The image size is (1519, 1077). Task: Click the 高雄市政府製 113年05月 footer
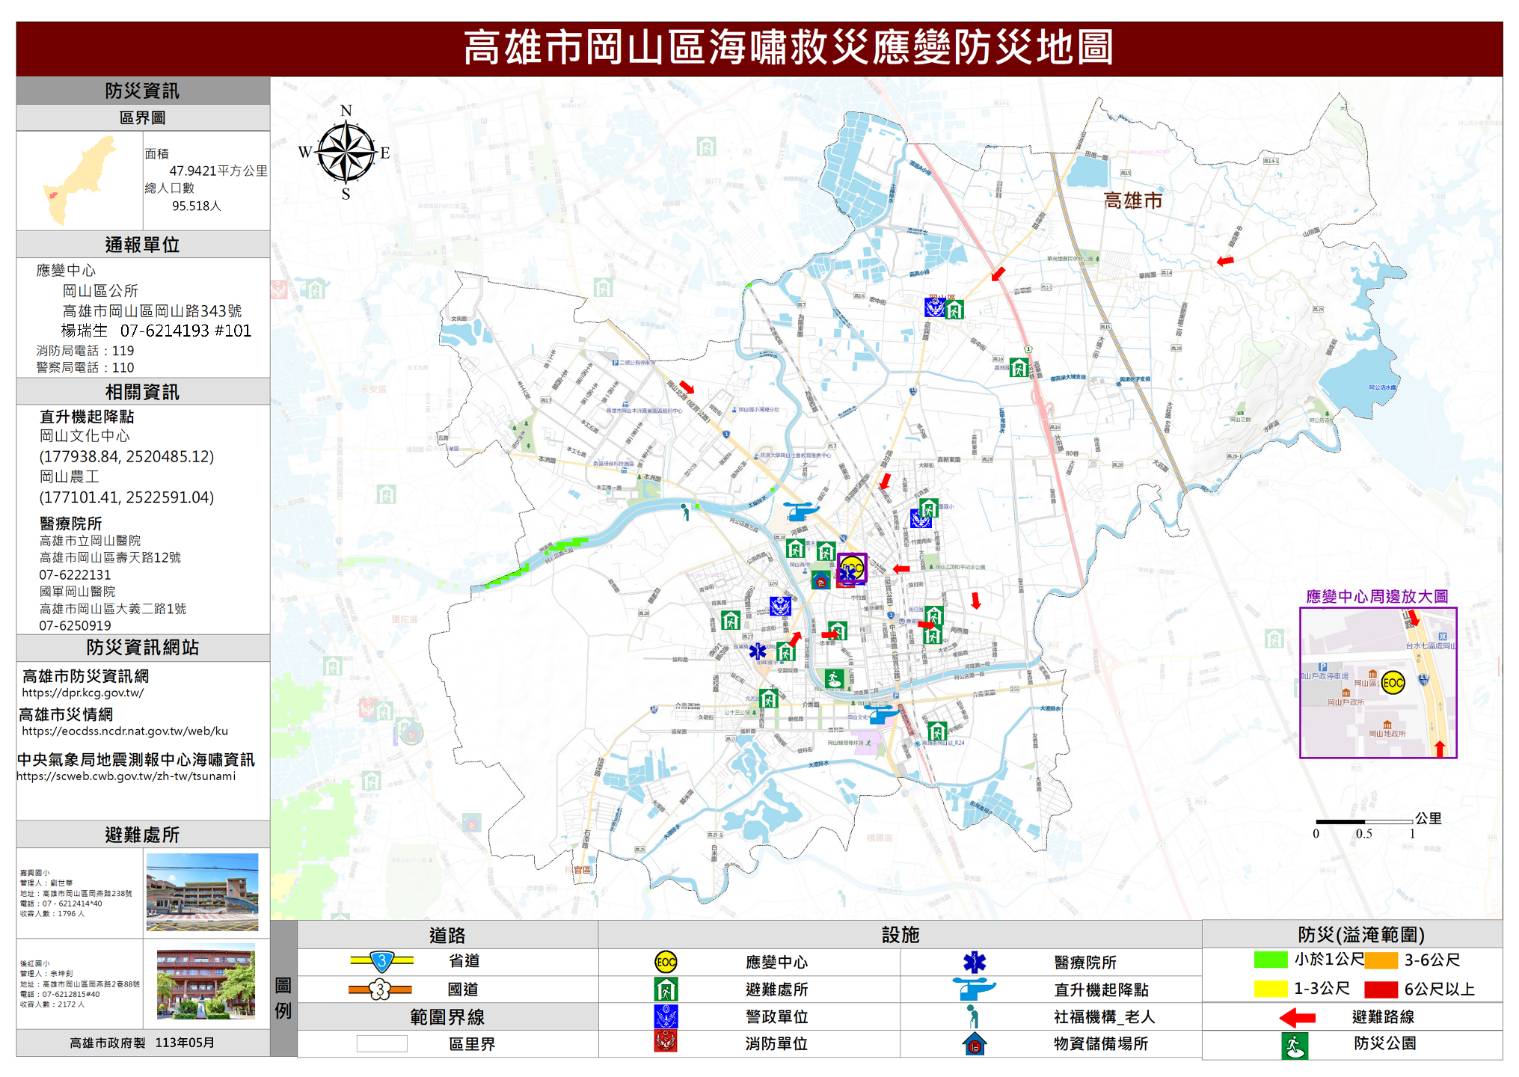click(x=142, y=1043)
